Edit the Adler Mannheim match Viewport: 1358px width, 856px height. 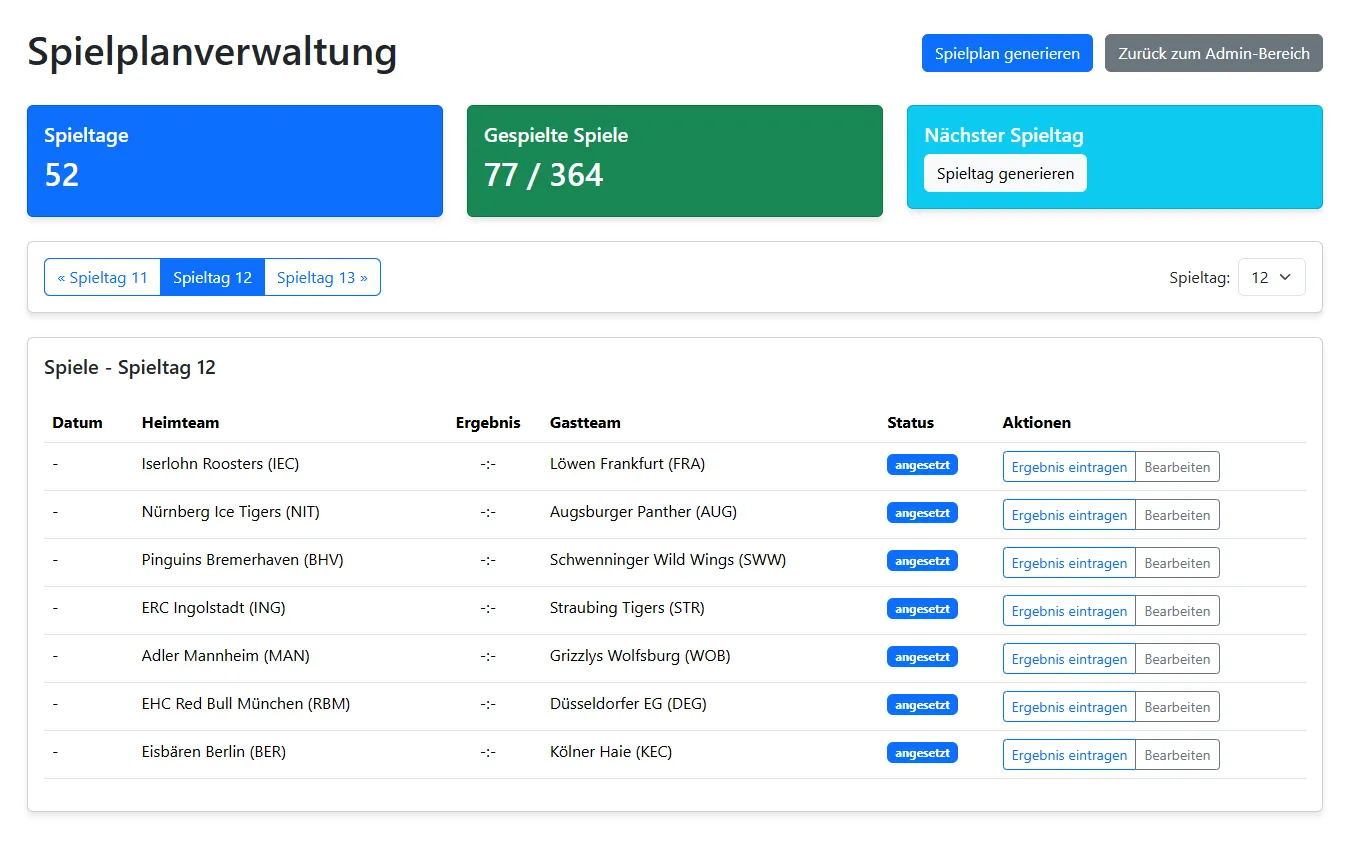(x=1177, y=659)
